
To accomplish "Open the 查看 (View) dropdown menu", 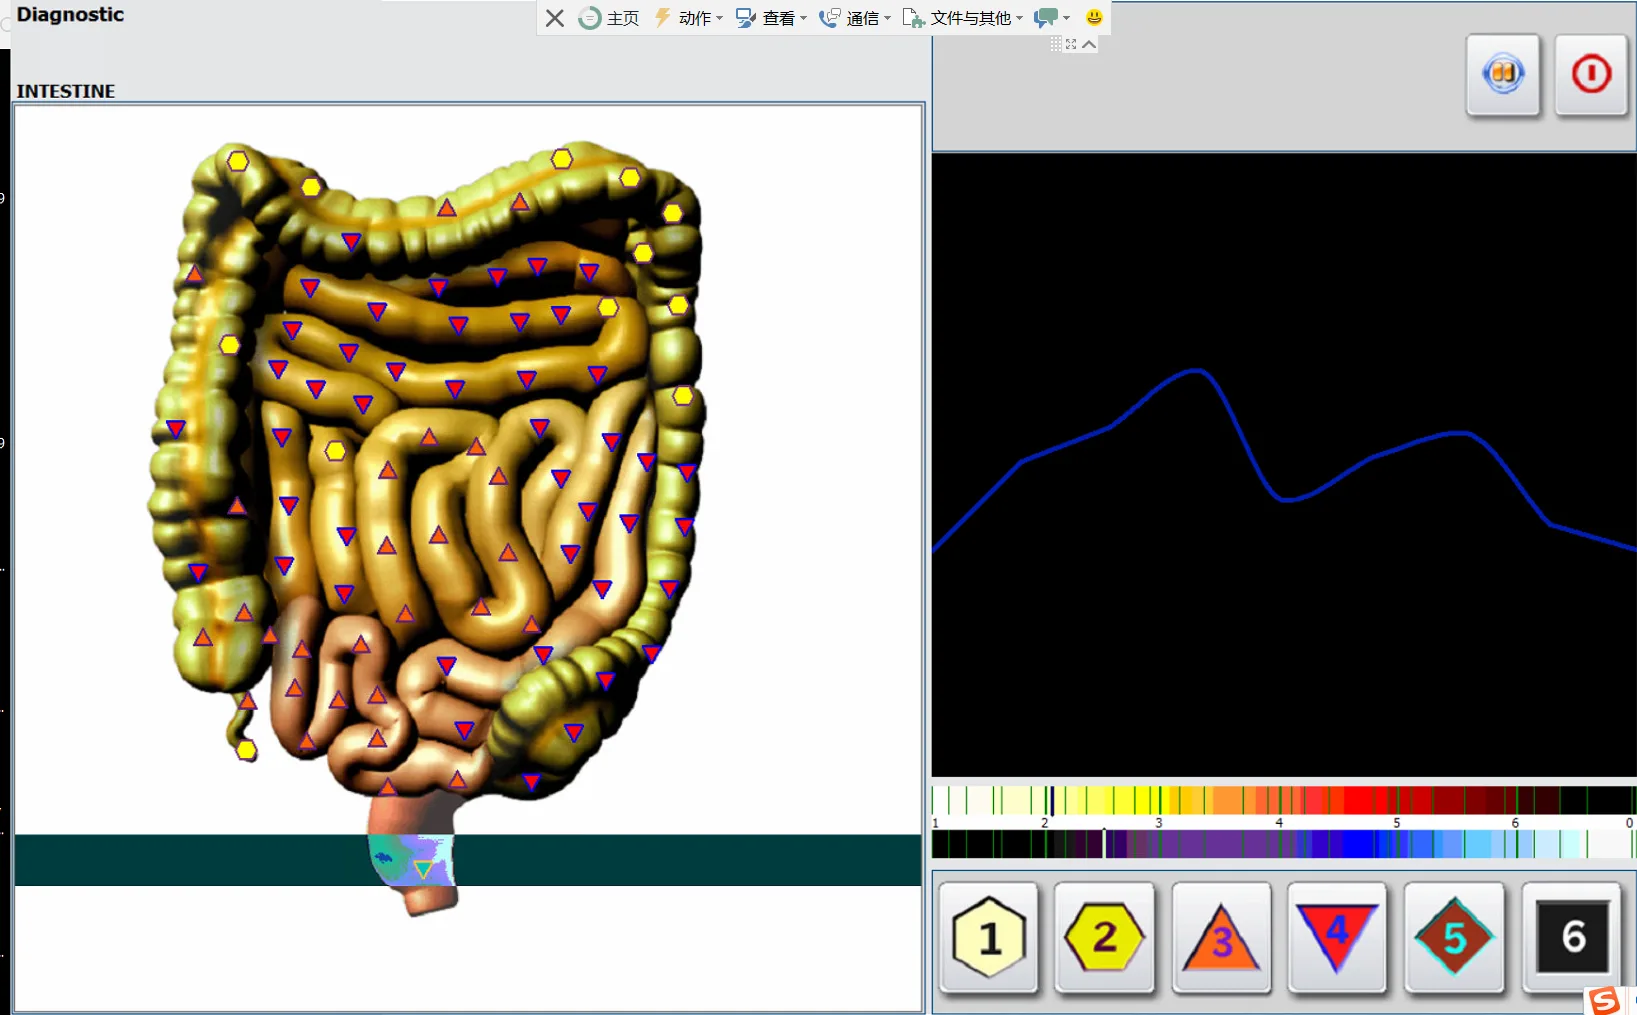I will click(770, 18).
